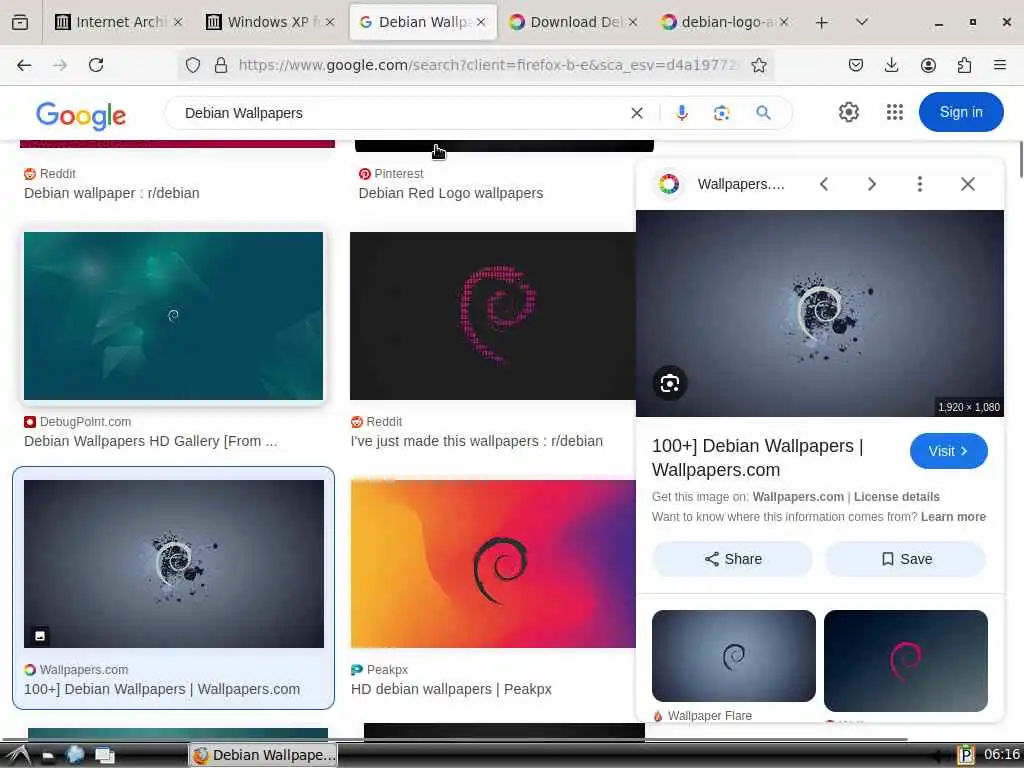Open related red swirl dark thumbnail
This screenshot has height=768, width=1024.
pos(906,660)
